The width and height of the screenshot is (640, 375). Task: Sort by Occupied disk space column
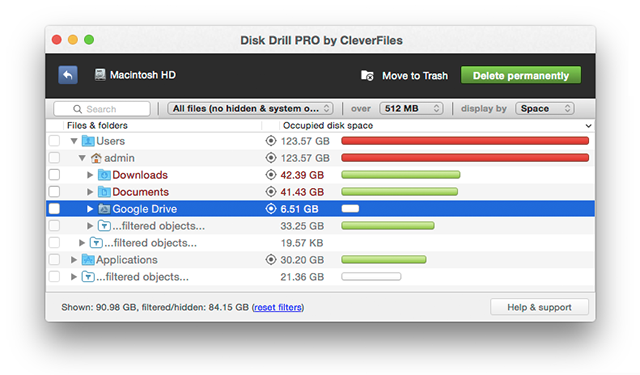click(x=328, y=126)
